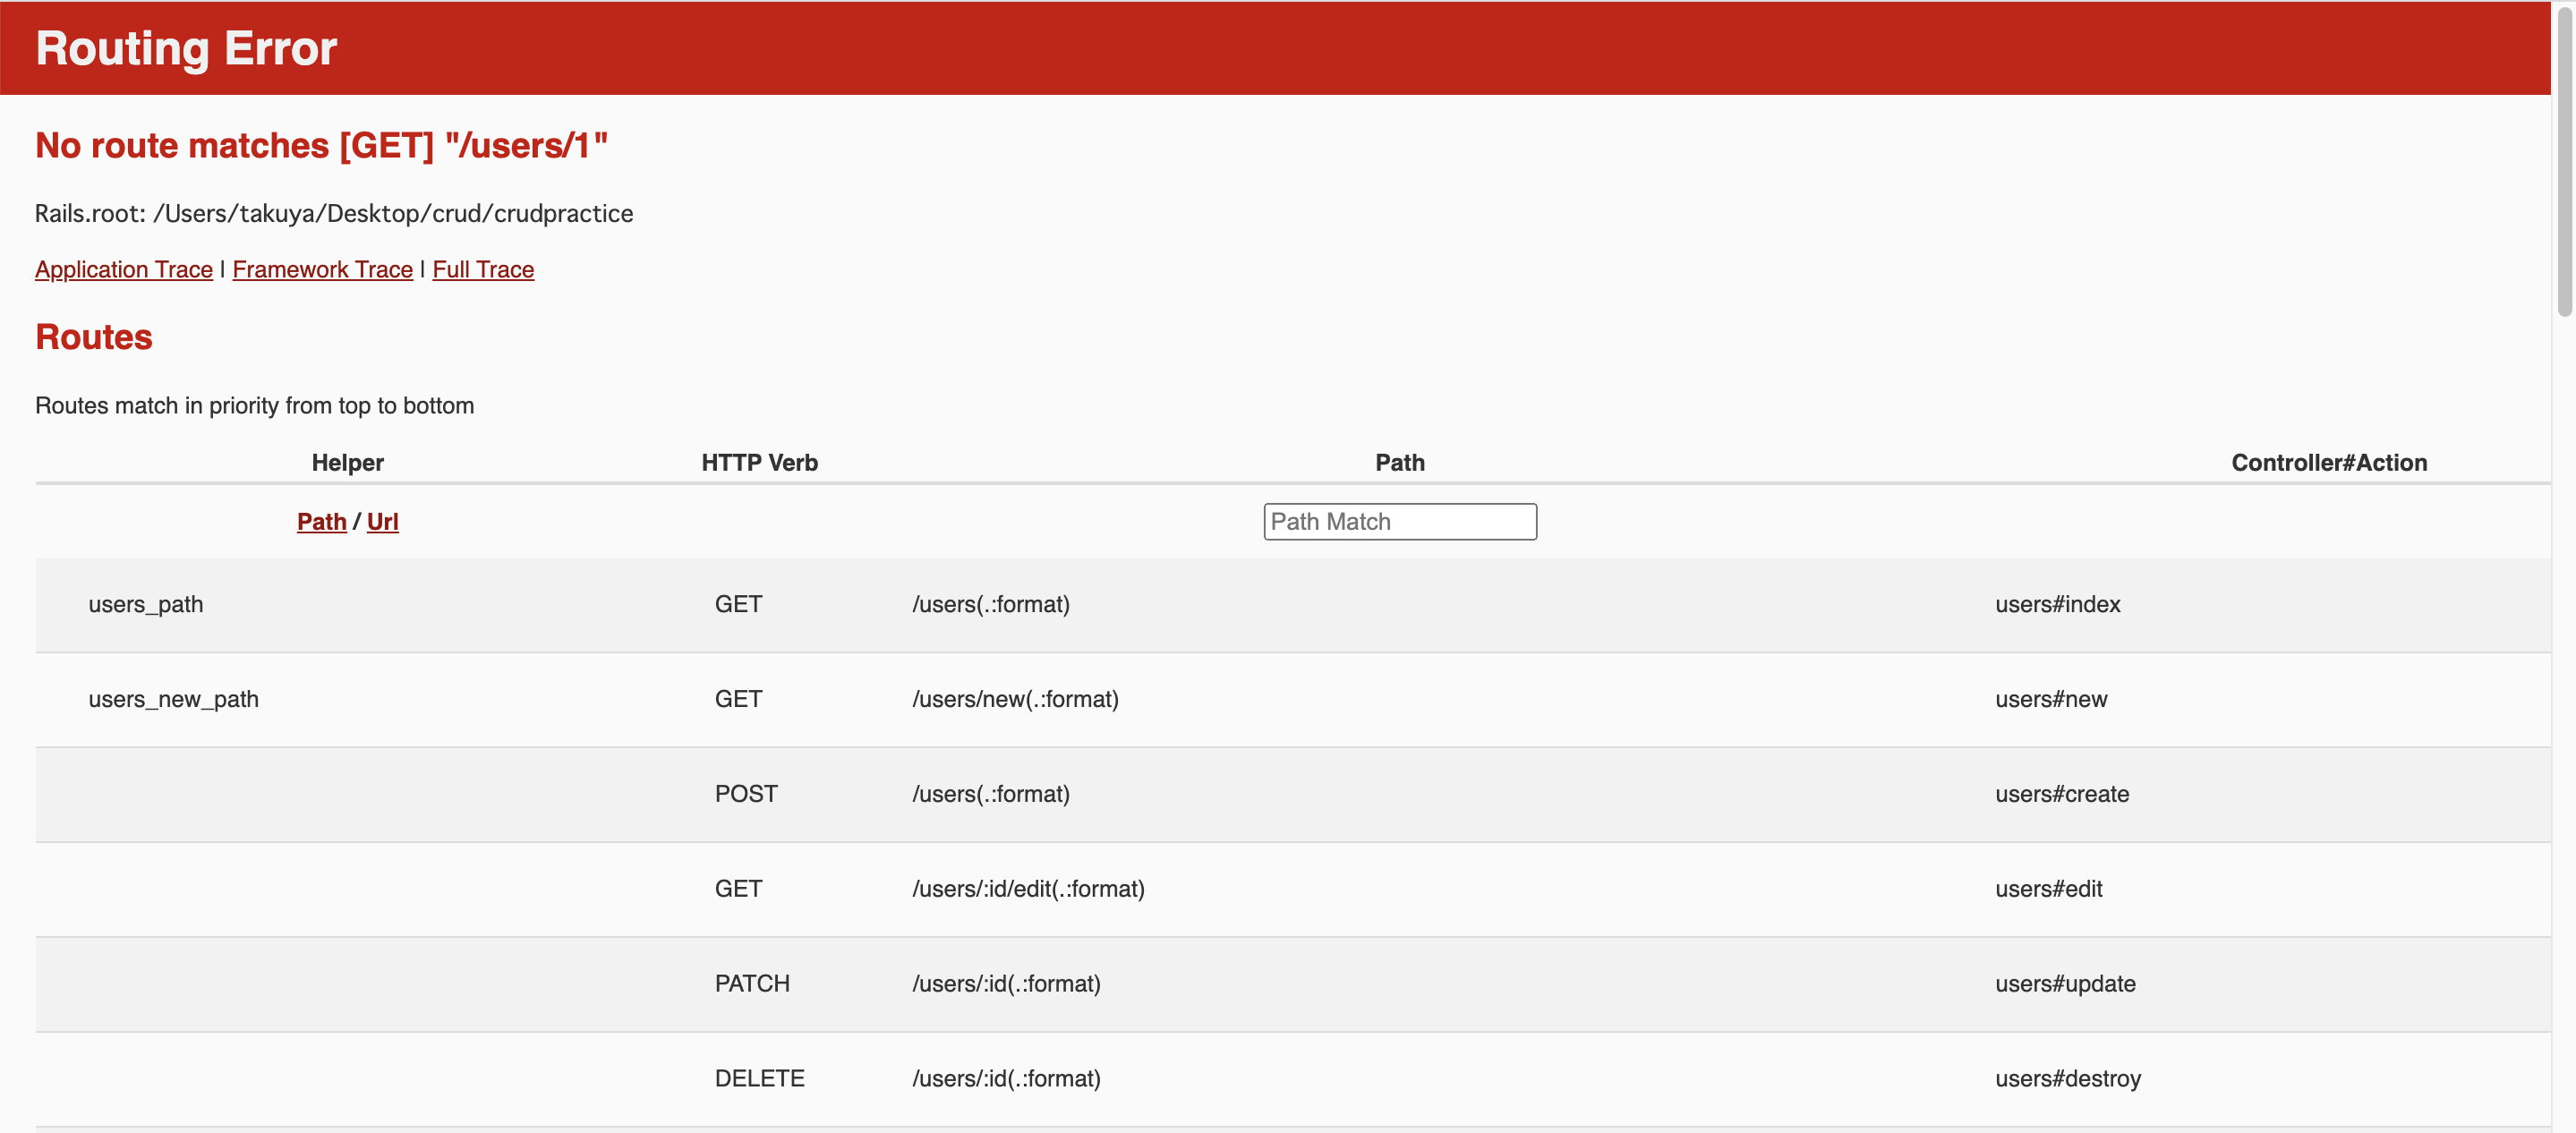Switch helper column to Path

(x=321, y=521)
